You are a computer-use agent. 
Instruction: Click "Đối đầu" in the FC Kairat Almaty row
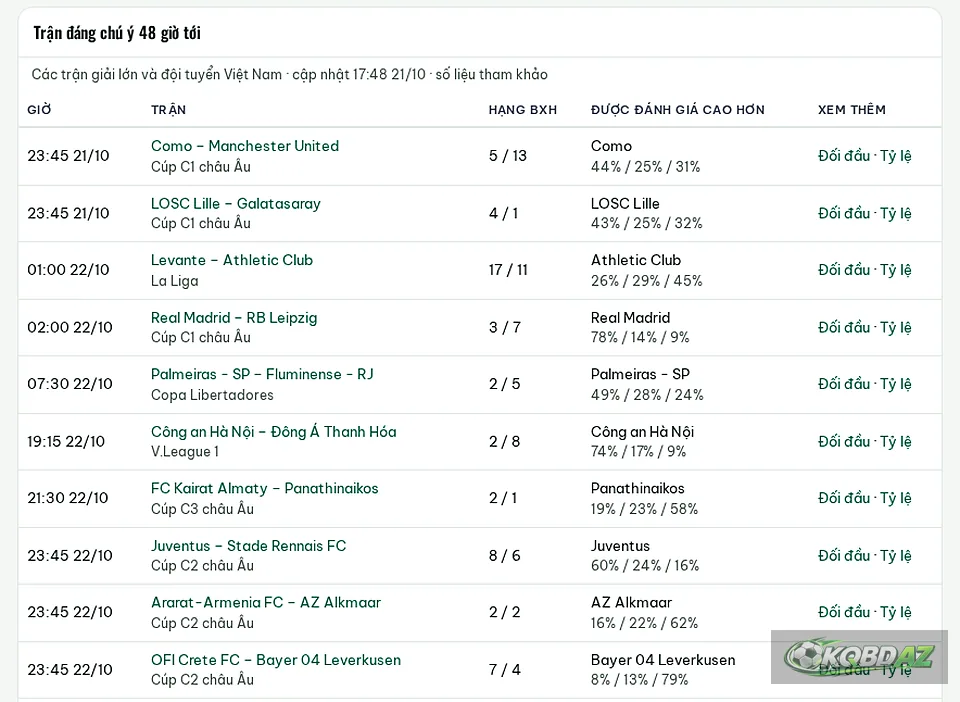[x=844, y=498]
